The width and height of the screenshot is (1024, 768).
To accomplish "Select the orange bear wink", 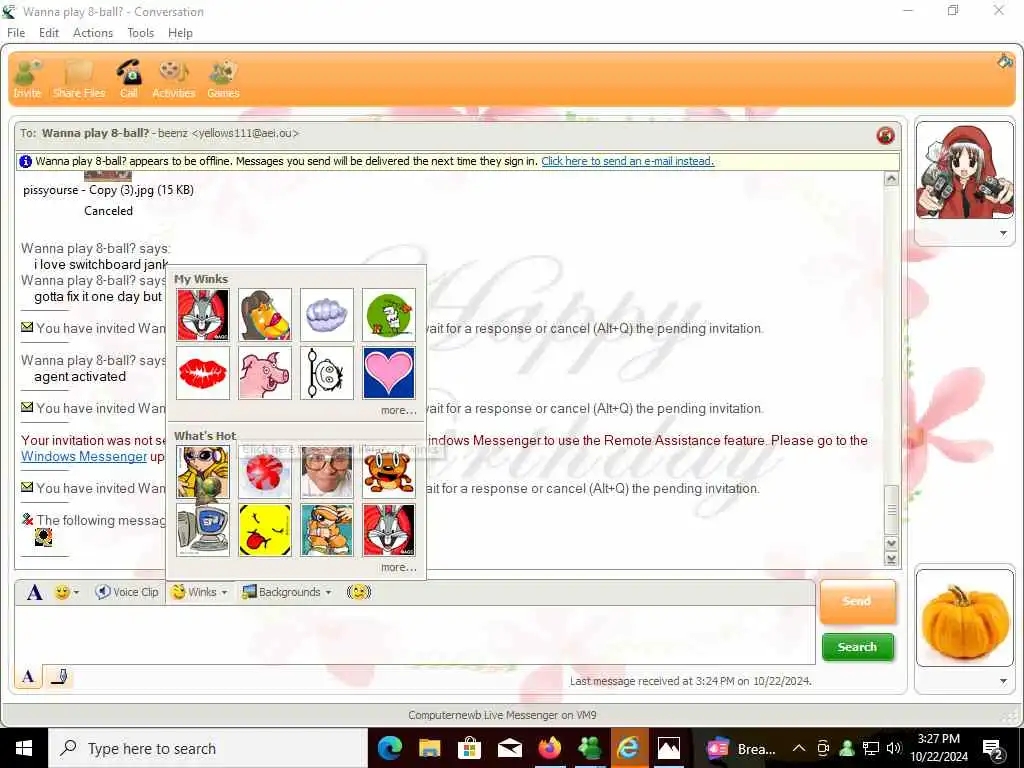I will pos(389,472).
